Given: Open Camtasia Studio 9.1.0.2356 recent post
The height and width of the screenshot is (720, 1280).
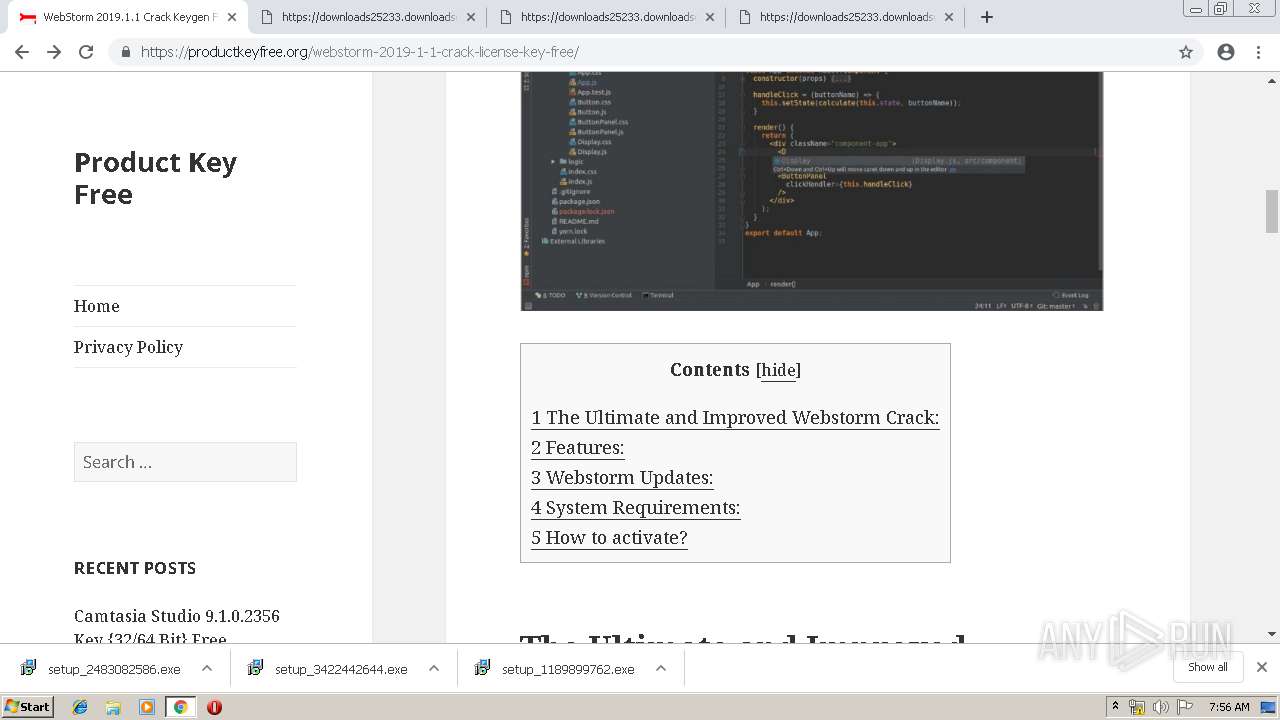Looking at the screenshot, I should click(x=177, y=627).
